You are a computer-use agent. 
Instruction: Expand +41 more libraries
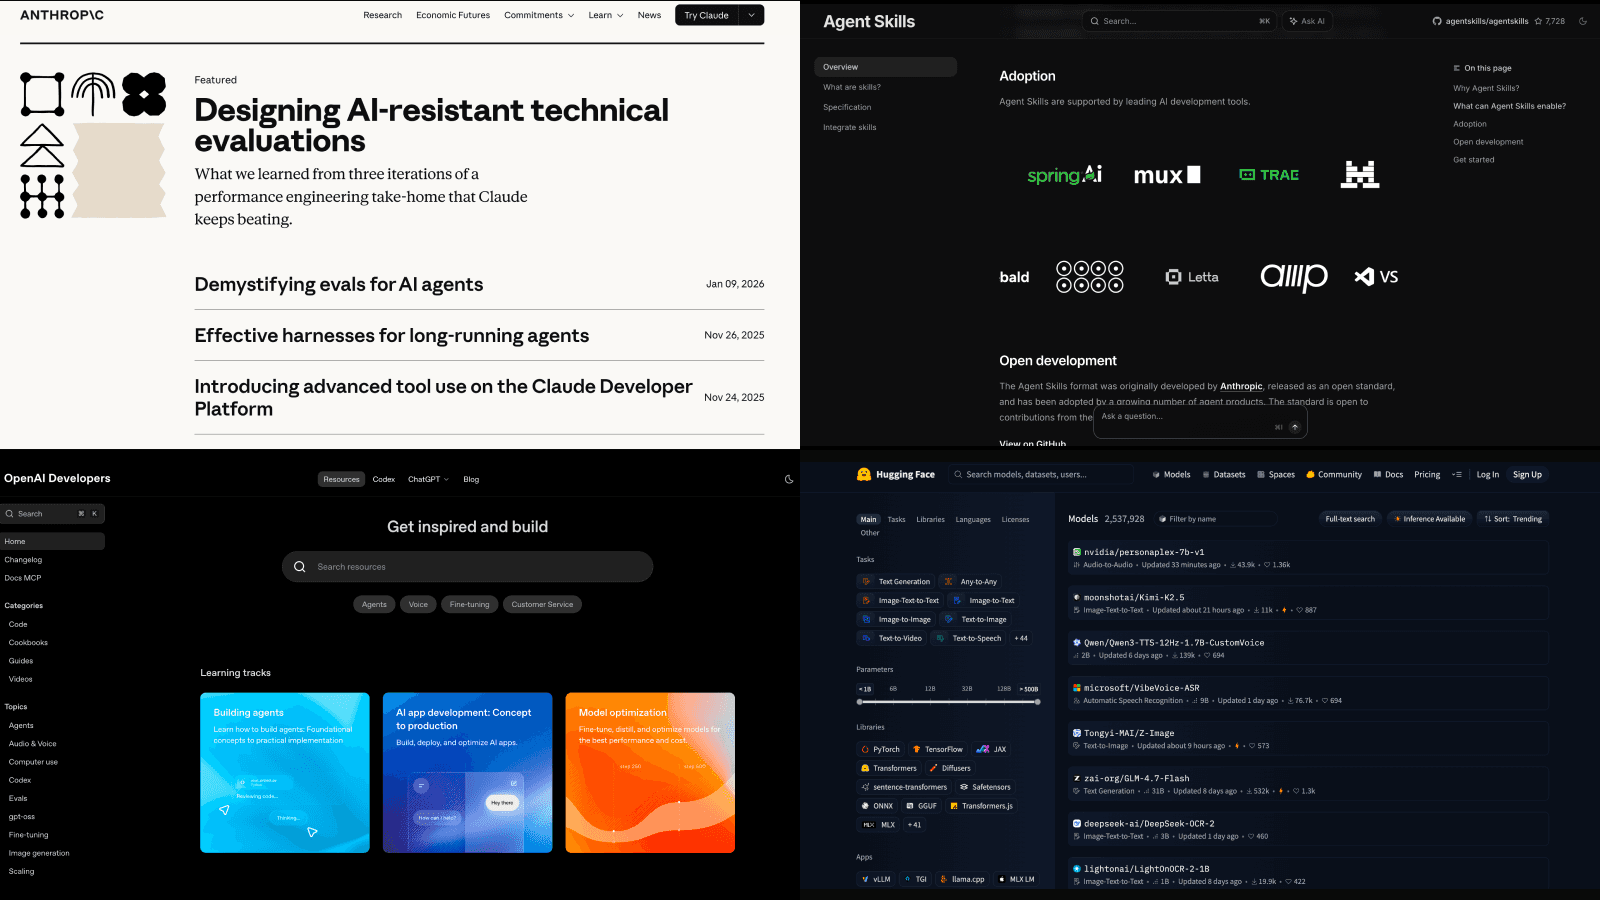914,825
